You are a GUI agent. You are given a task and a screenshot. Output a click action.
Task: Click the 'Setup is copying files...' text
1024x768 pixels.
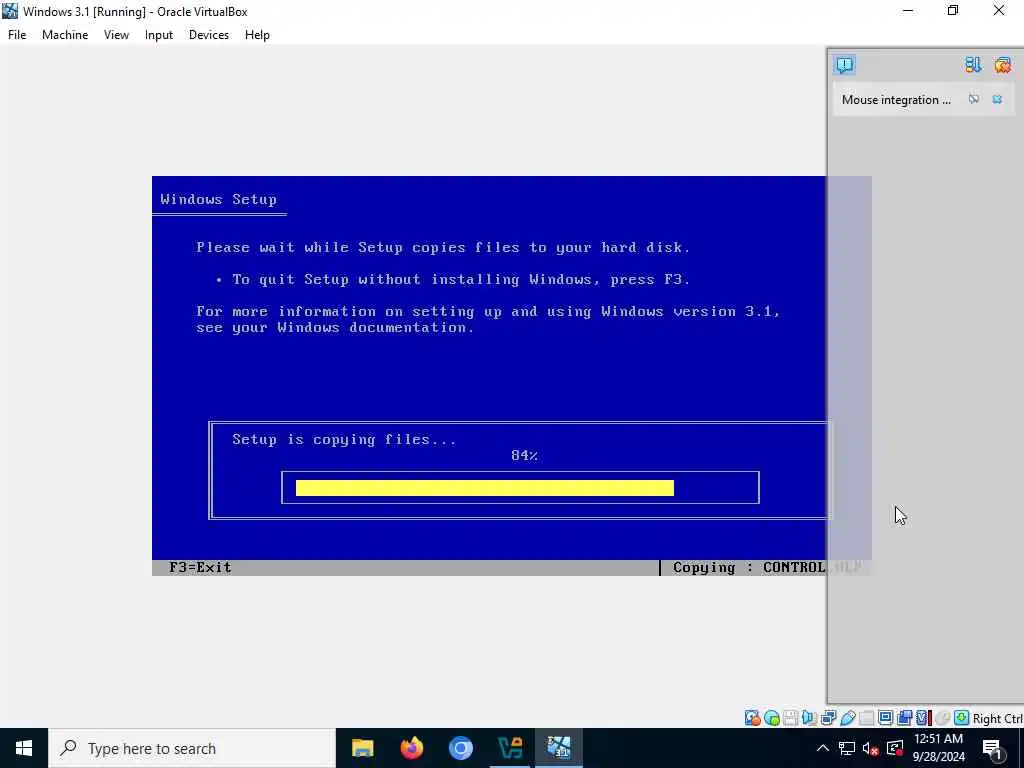[x=344, y=440]
